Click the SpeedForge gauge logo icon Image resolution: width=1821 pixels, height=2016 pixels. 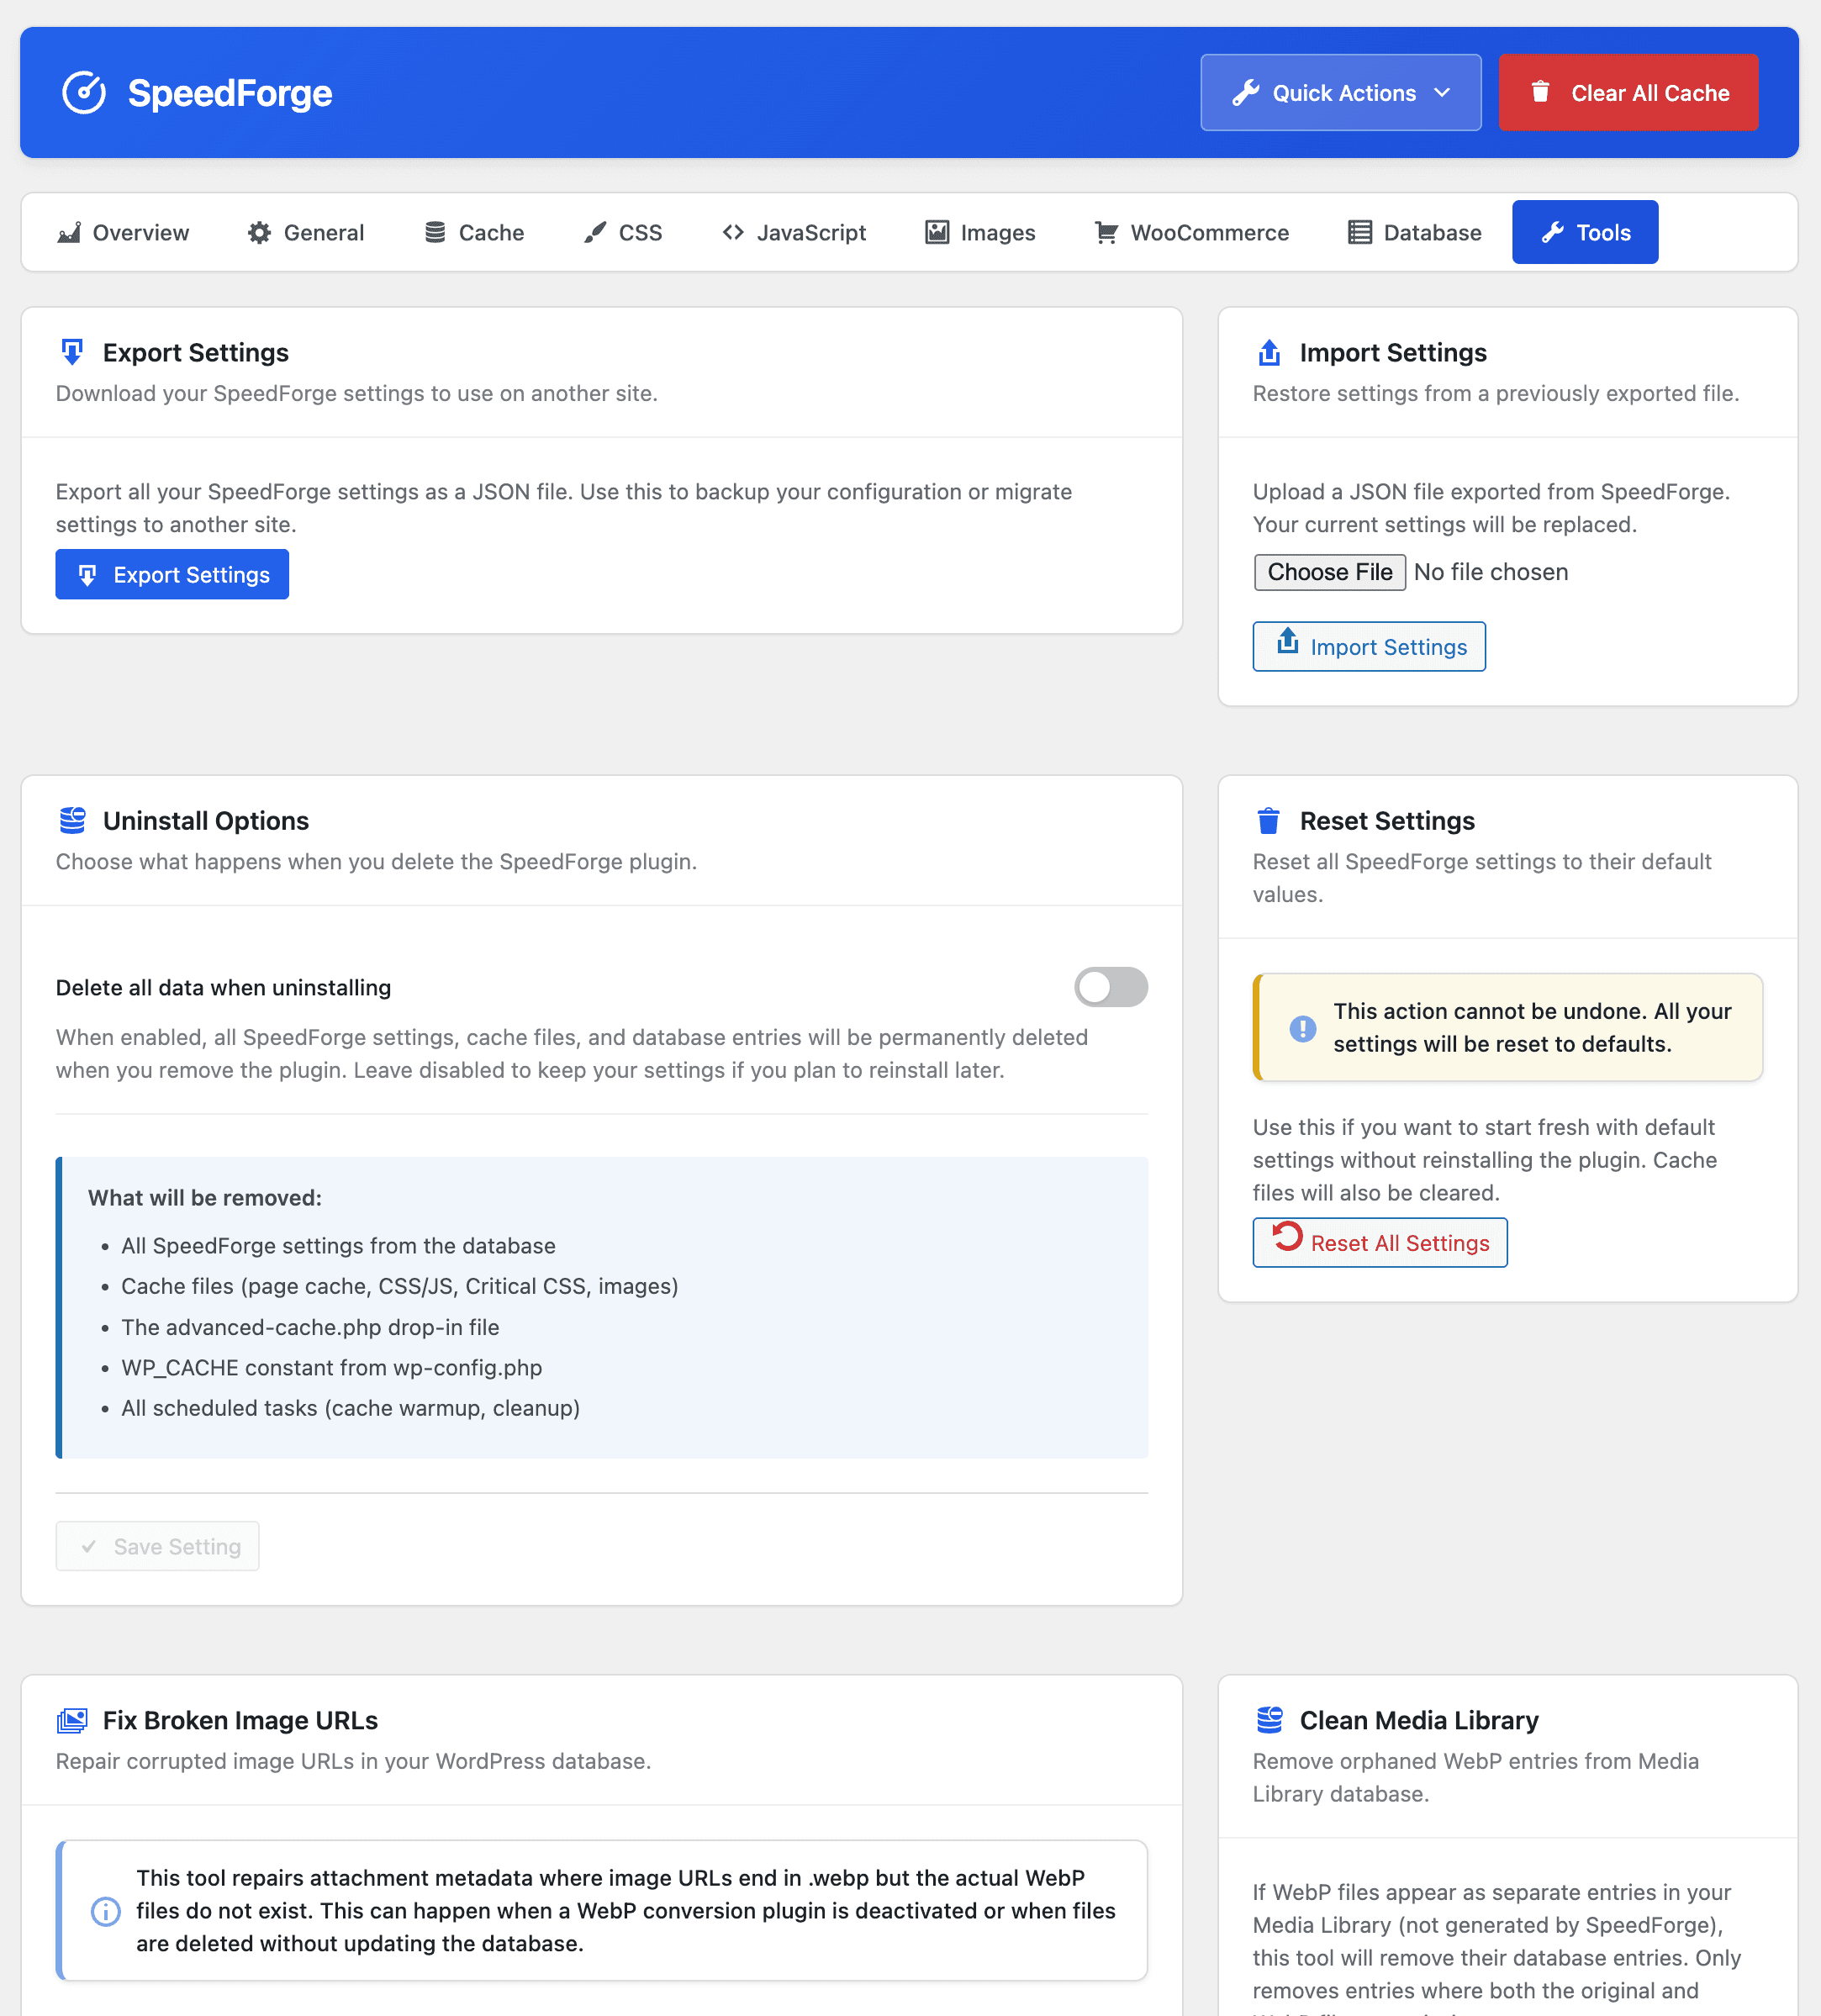(x=84, y=93)
